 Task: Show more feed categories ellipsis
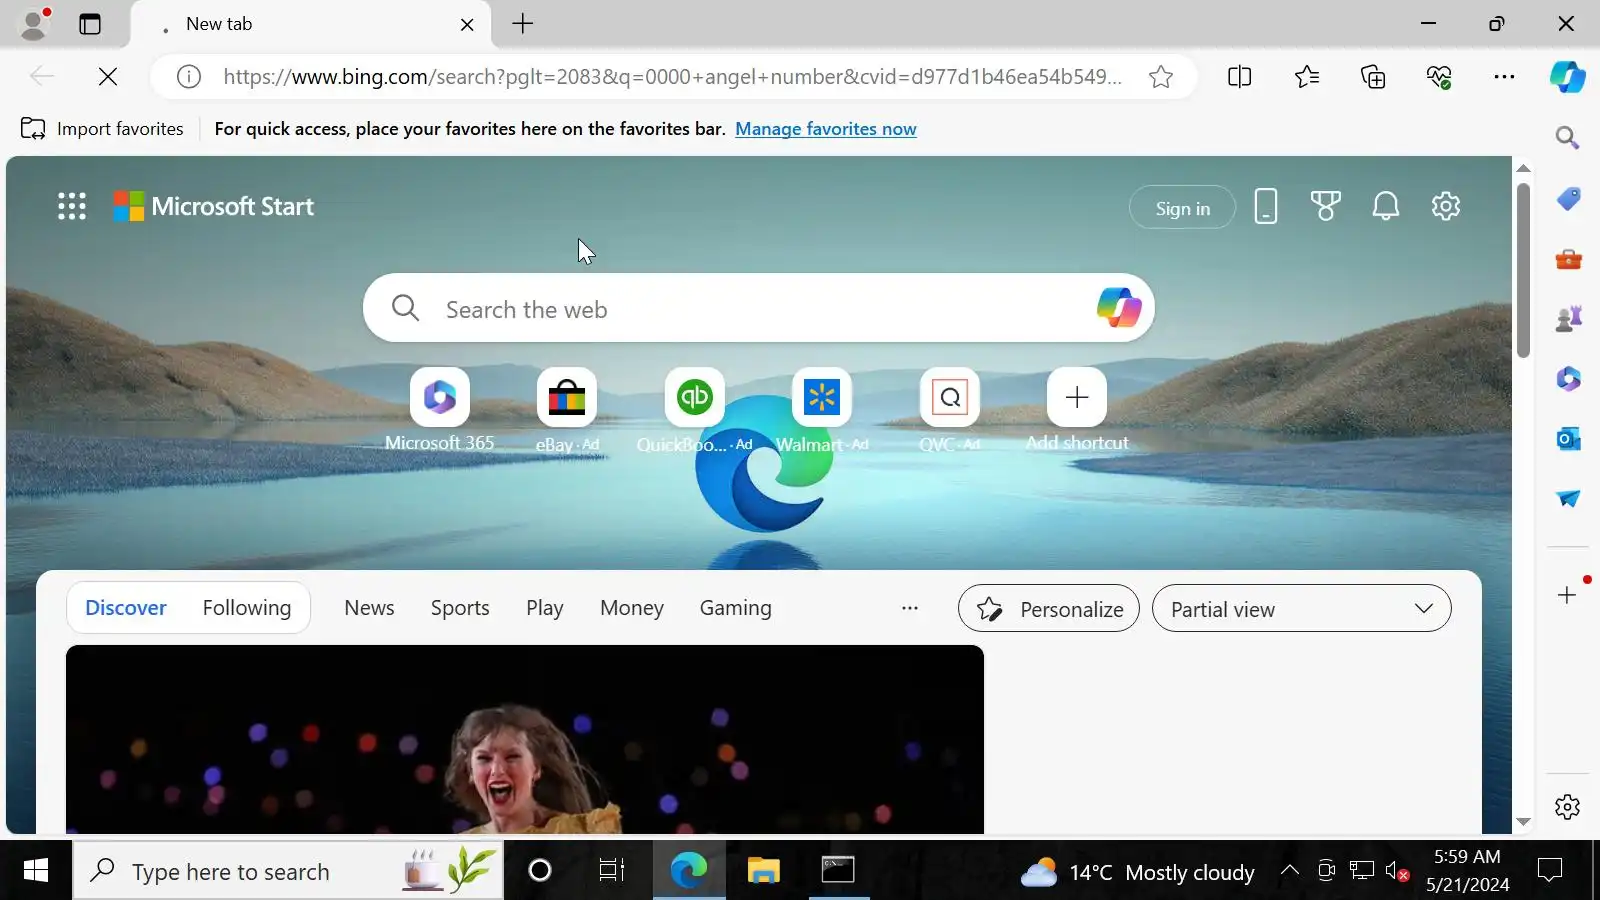[909, 608]
